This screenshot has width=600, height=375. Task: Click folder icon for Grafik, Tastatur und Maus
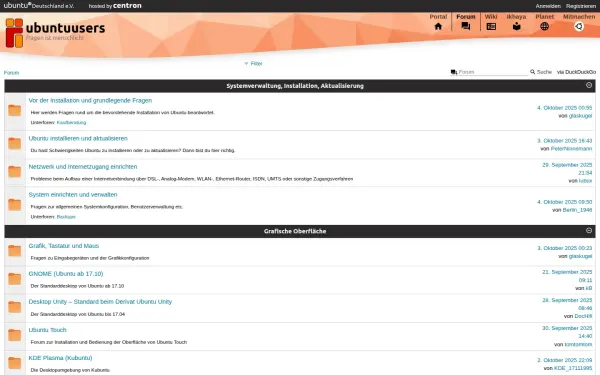pos(15,251)
